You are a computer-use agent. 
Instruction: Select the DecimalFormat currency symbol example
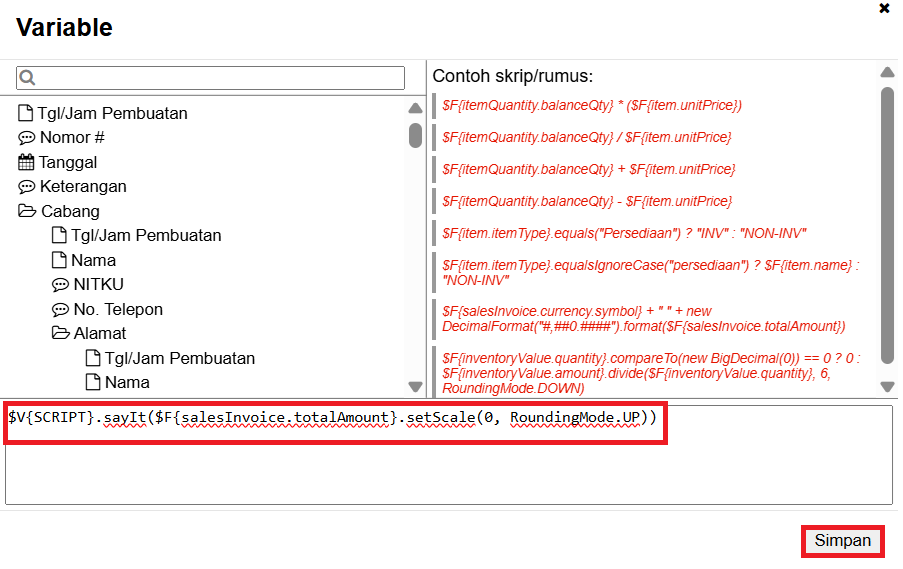click(x=644, y=319)
